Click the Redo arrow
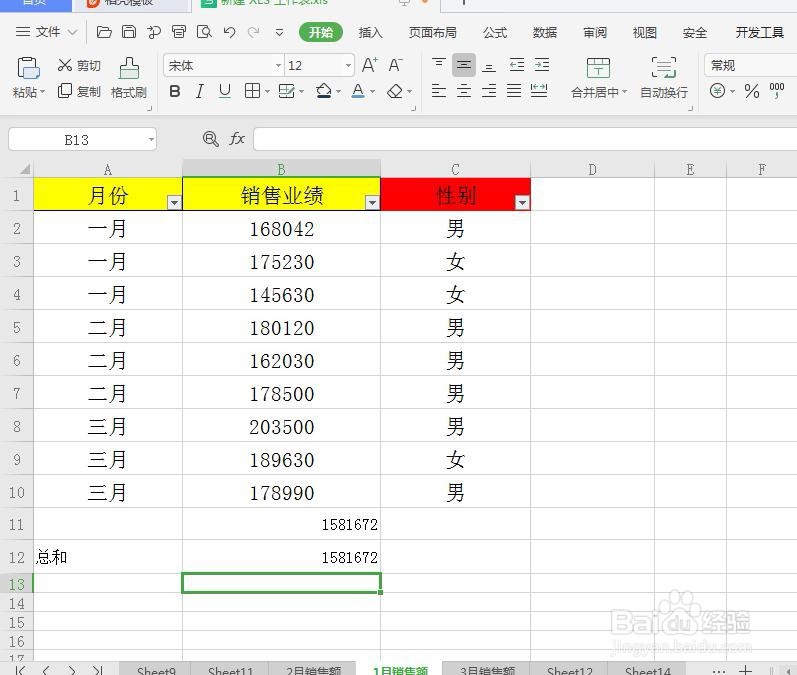797x675 pixels. [254, 33]
